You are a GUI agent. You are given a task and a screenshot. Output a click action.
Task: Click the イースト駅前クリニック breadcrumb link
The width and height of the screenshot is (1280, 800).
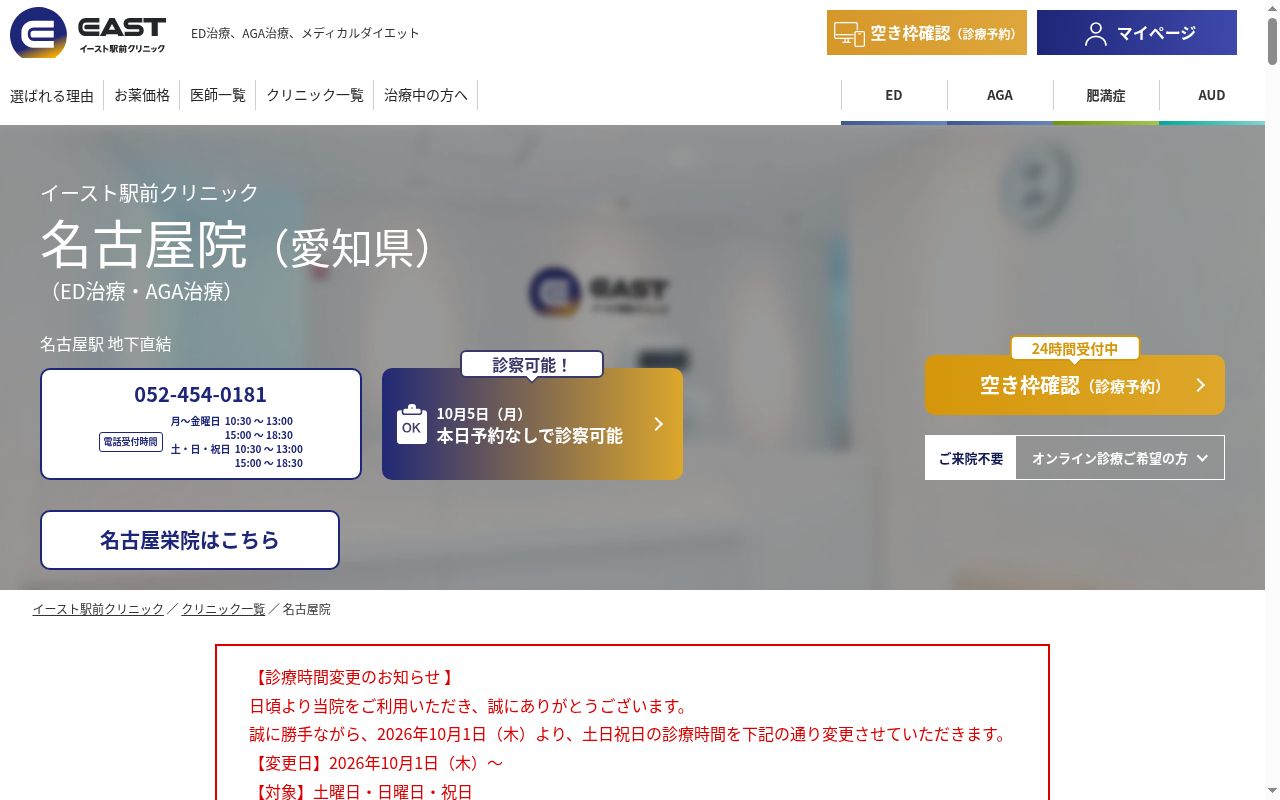click(x=98, y=609)
